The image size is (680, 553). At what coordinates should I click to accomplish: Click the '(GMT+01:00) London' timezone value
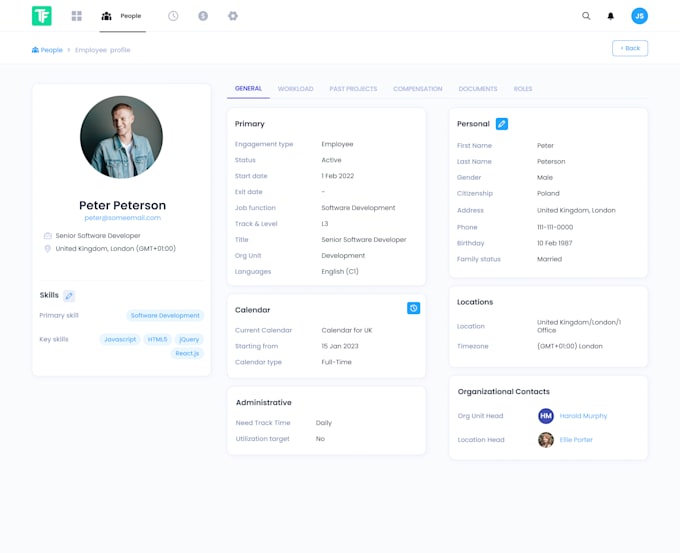[569, 346]
